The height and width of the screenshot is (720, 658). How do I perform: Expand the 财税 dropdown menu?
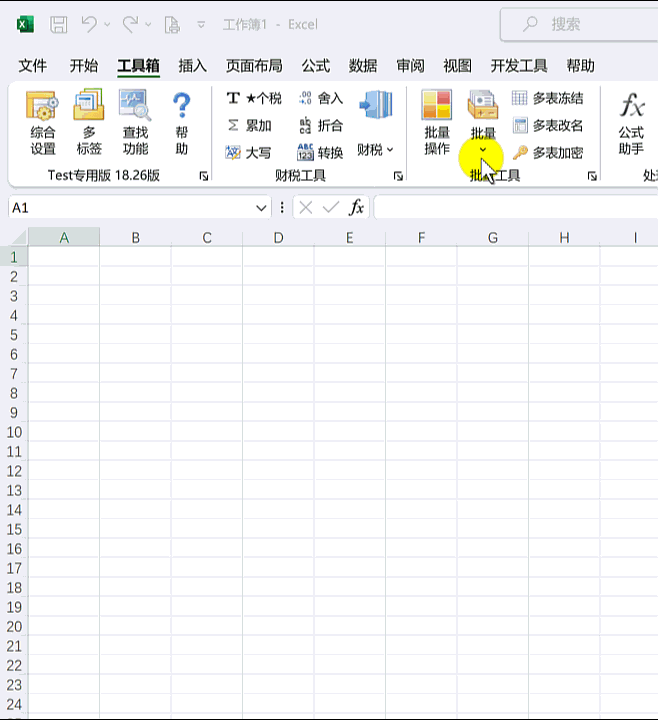376,149
